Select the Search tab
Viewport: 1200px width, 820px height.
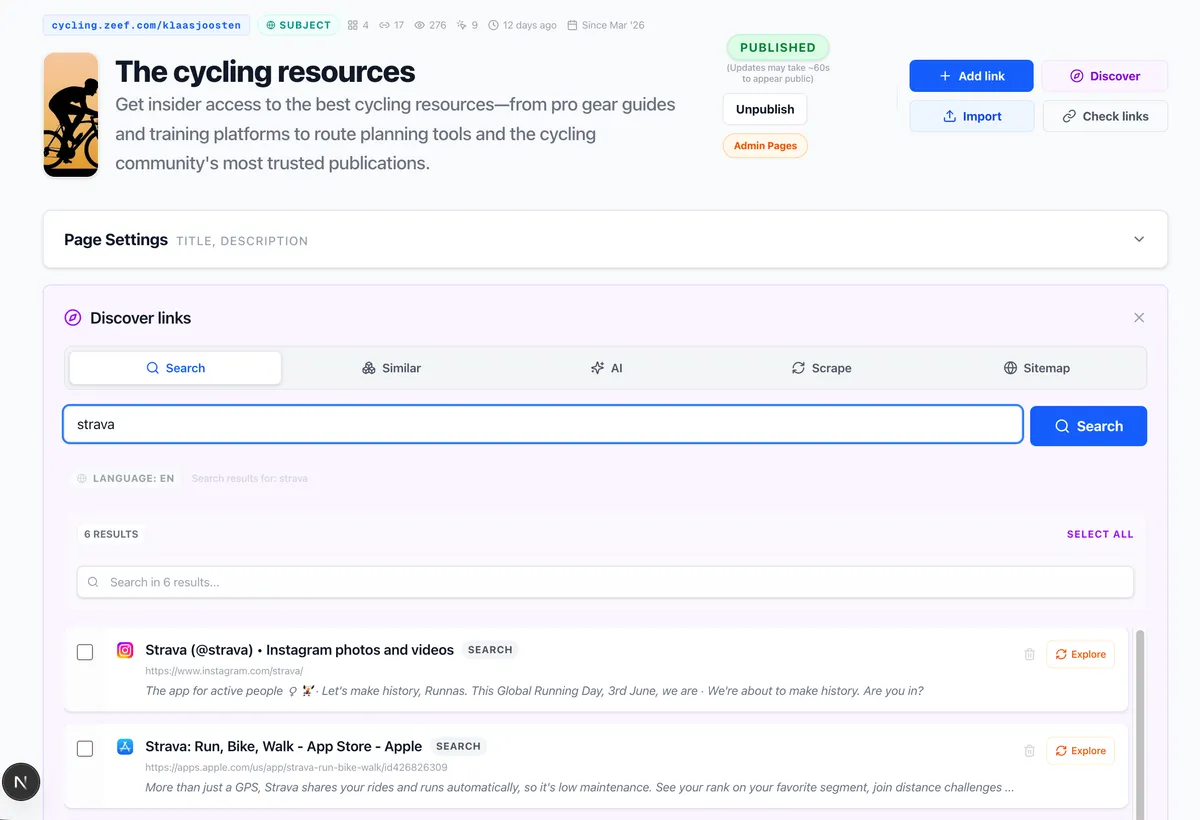[175, 368]
